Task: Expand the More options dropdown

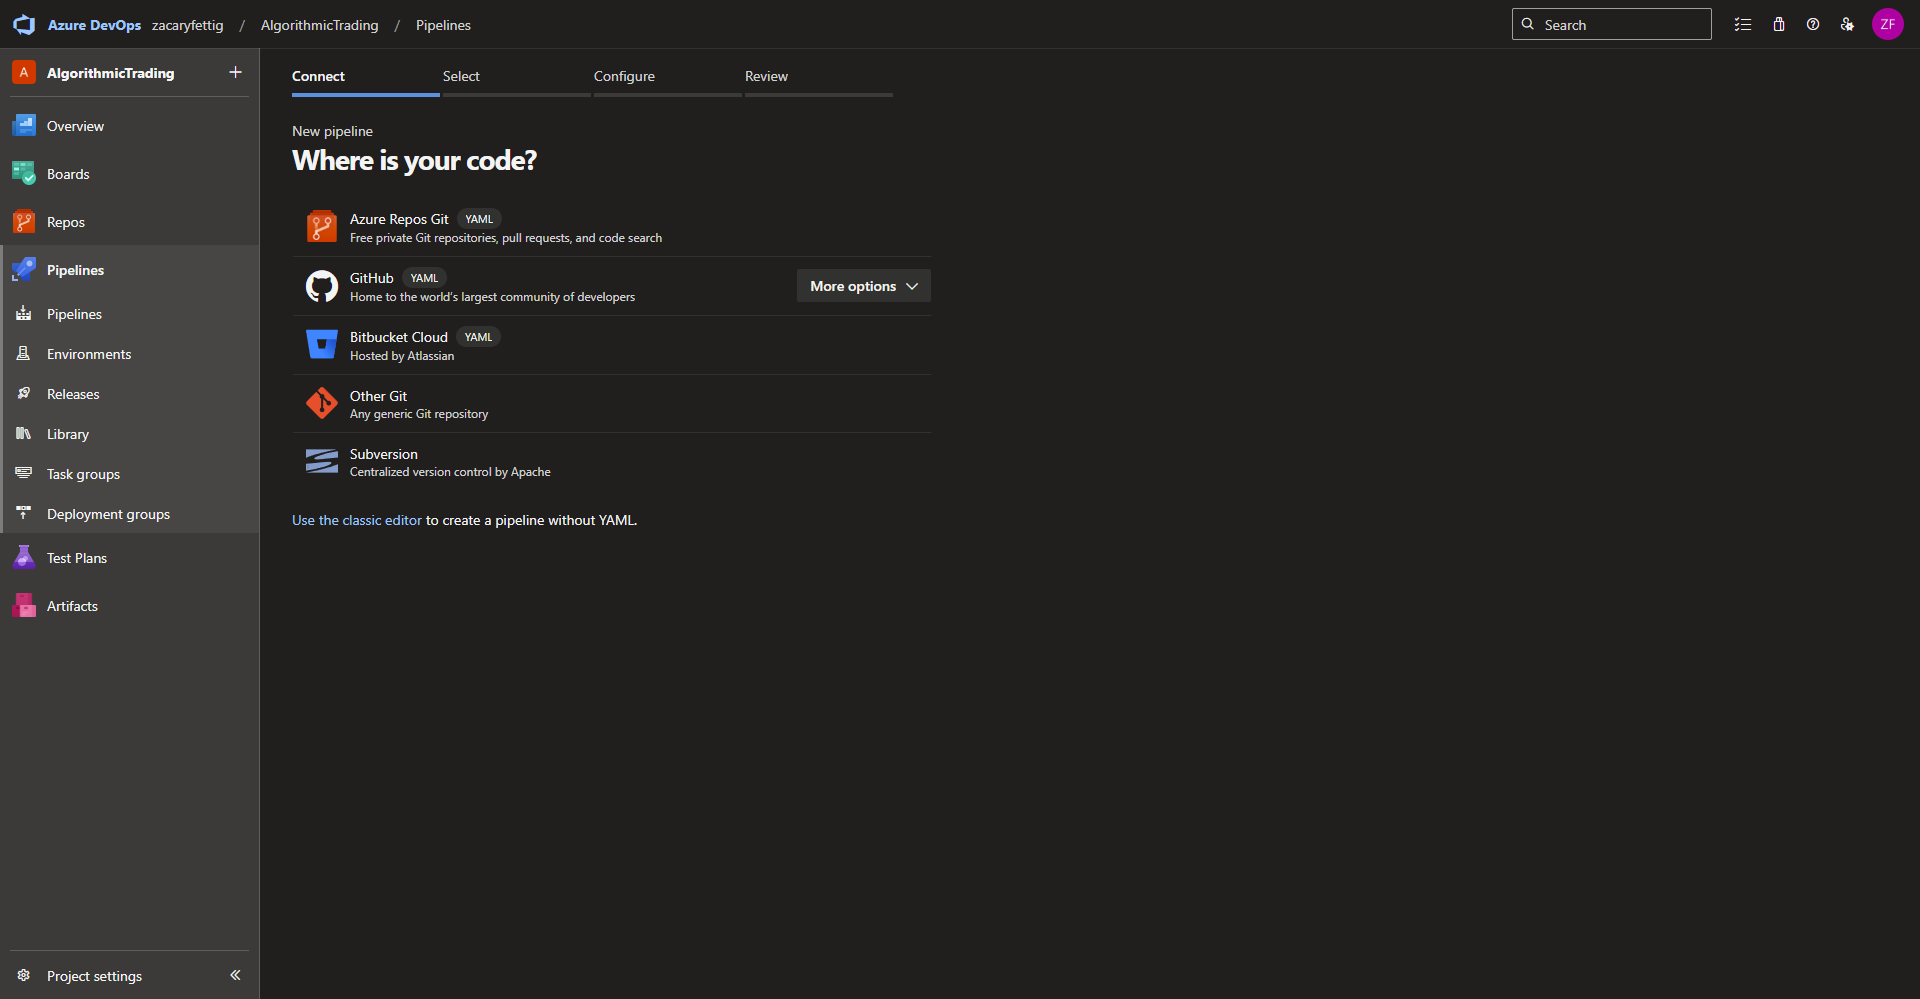Action: coord(863,286)
